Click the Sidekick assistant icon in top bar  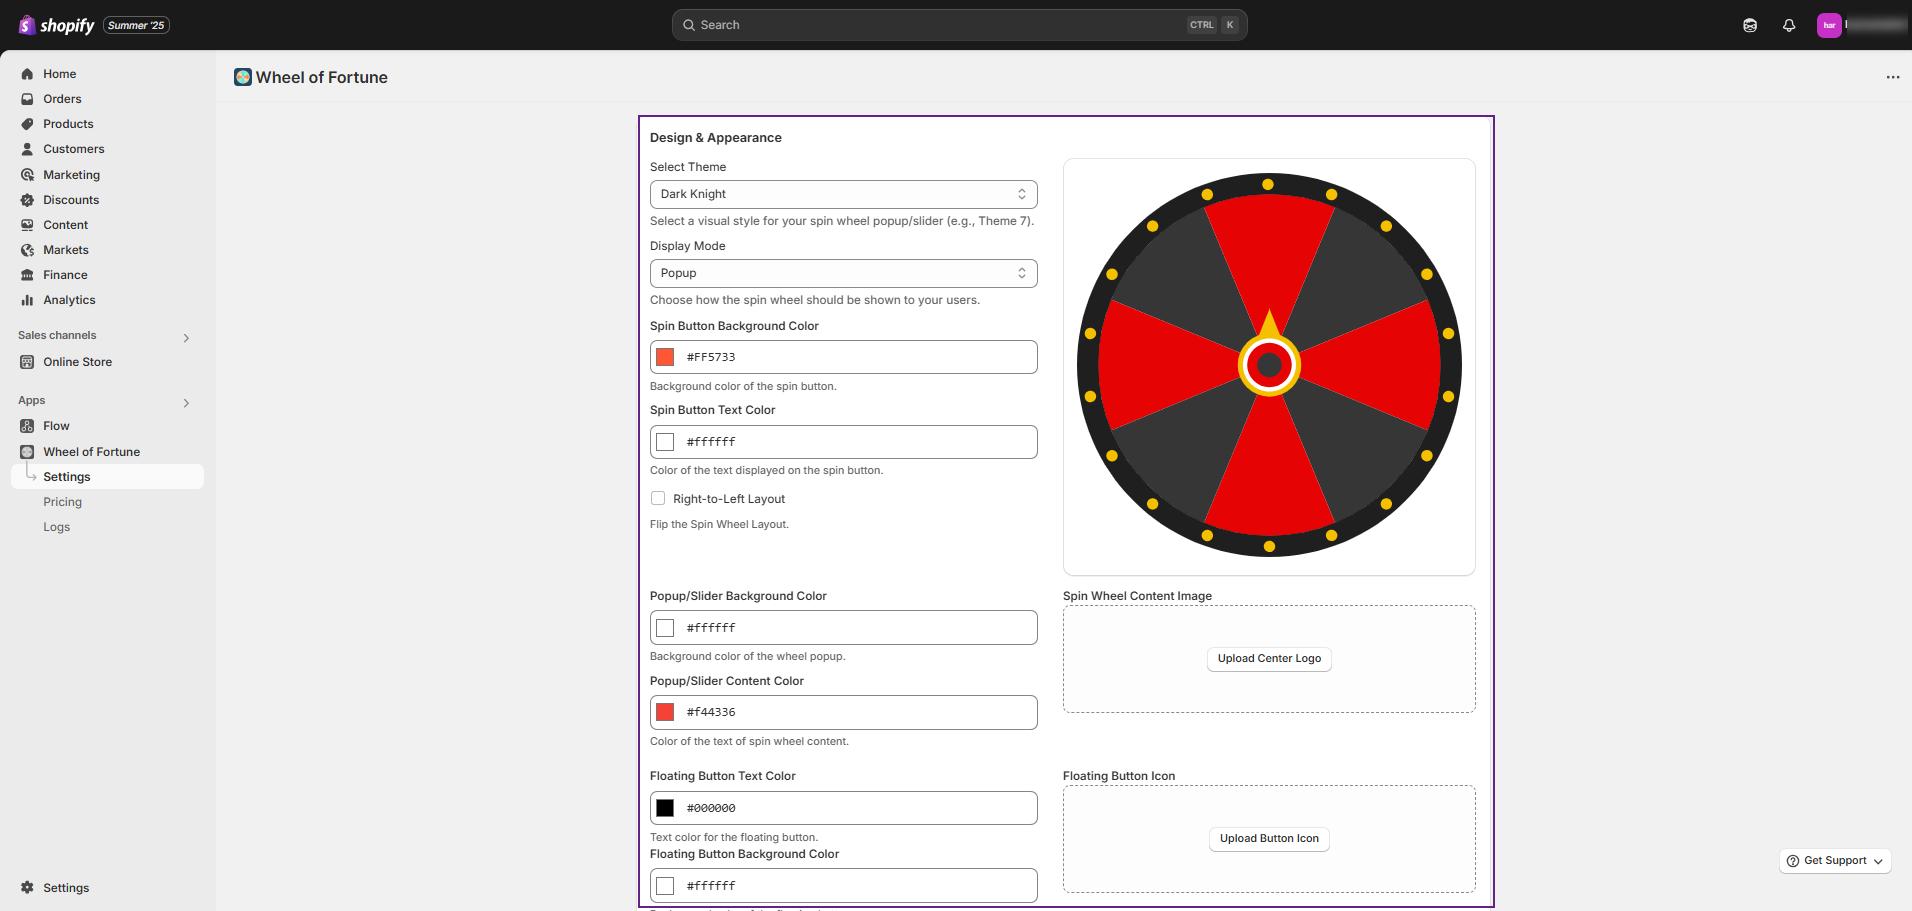point(1750,25)
